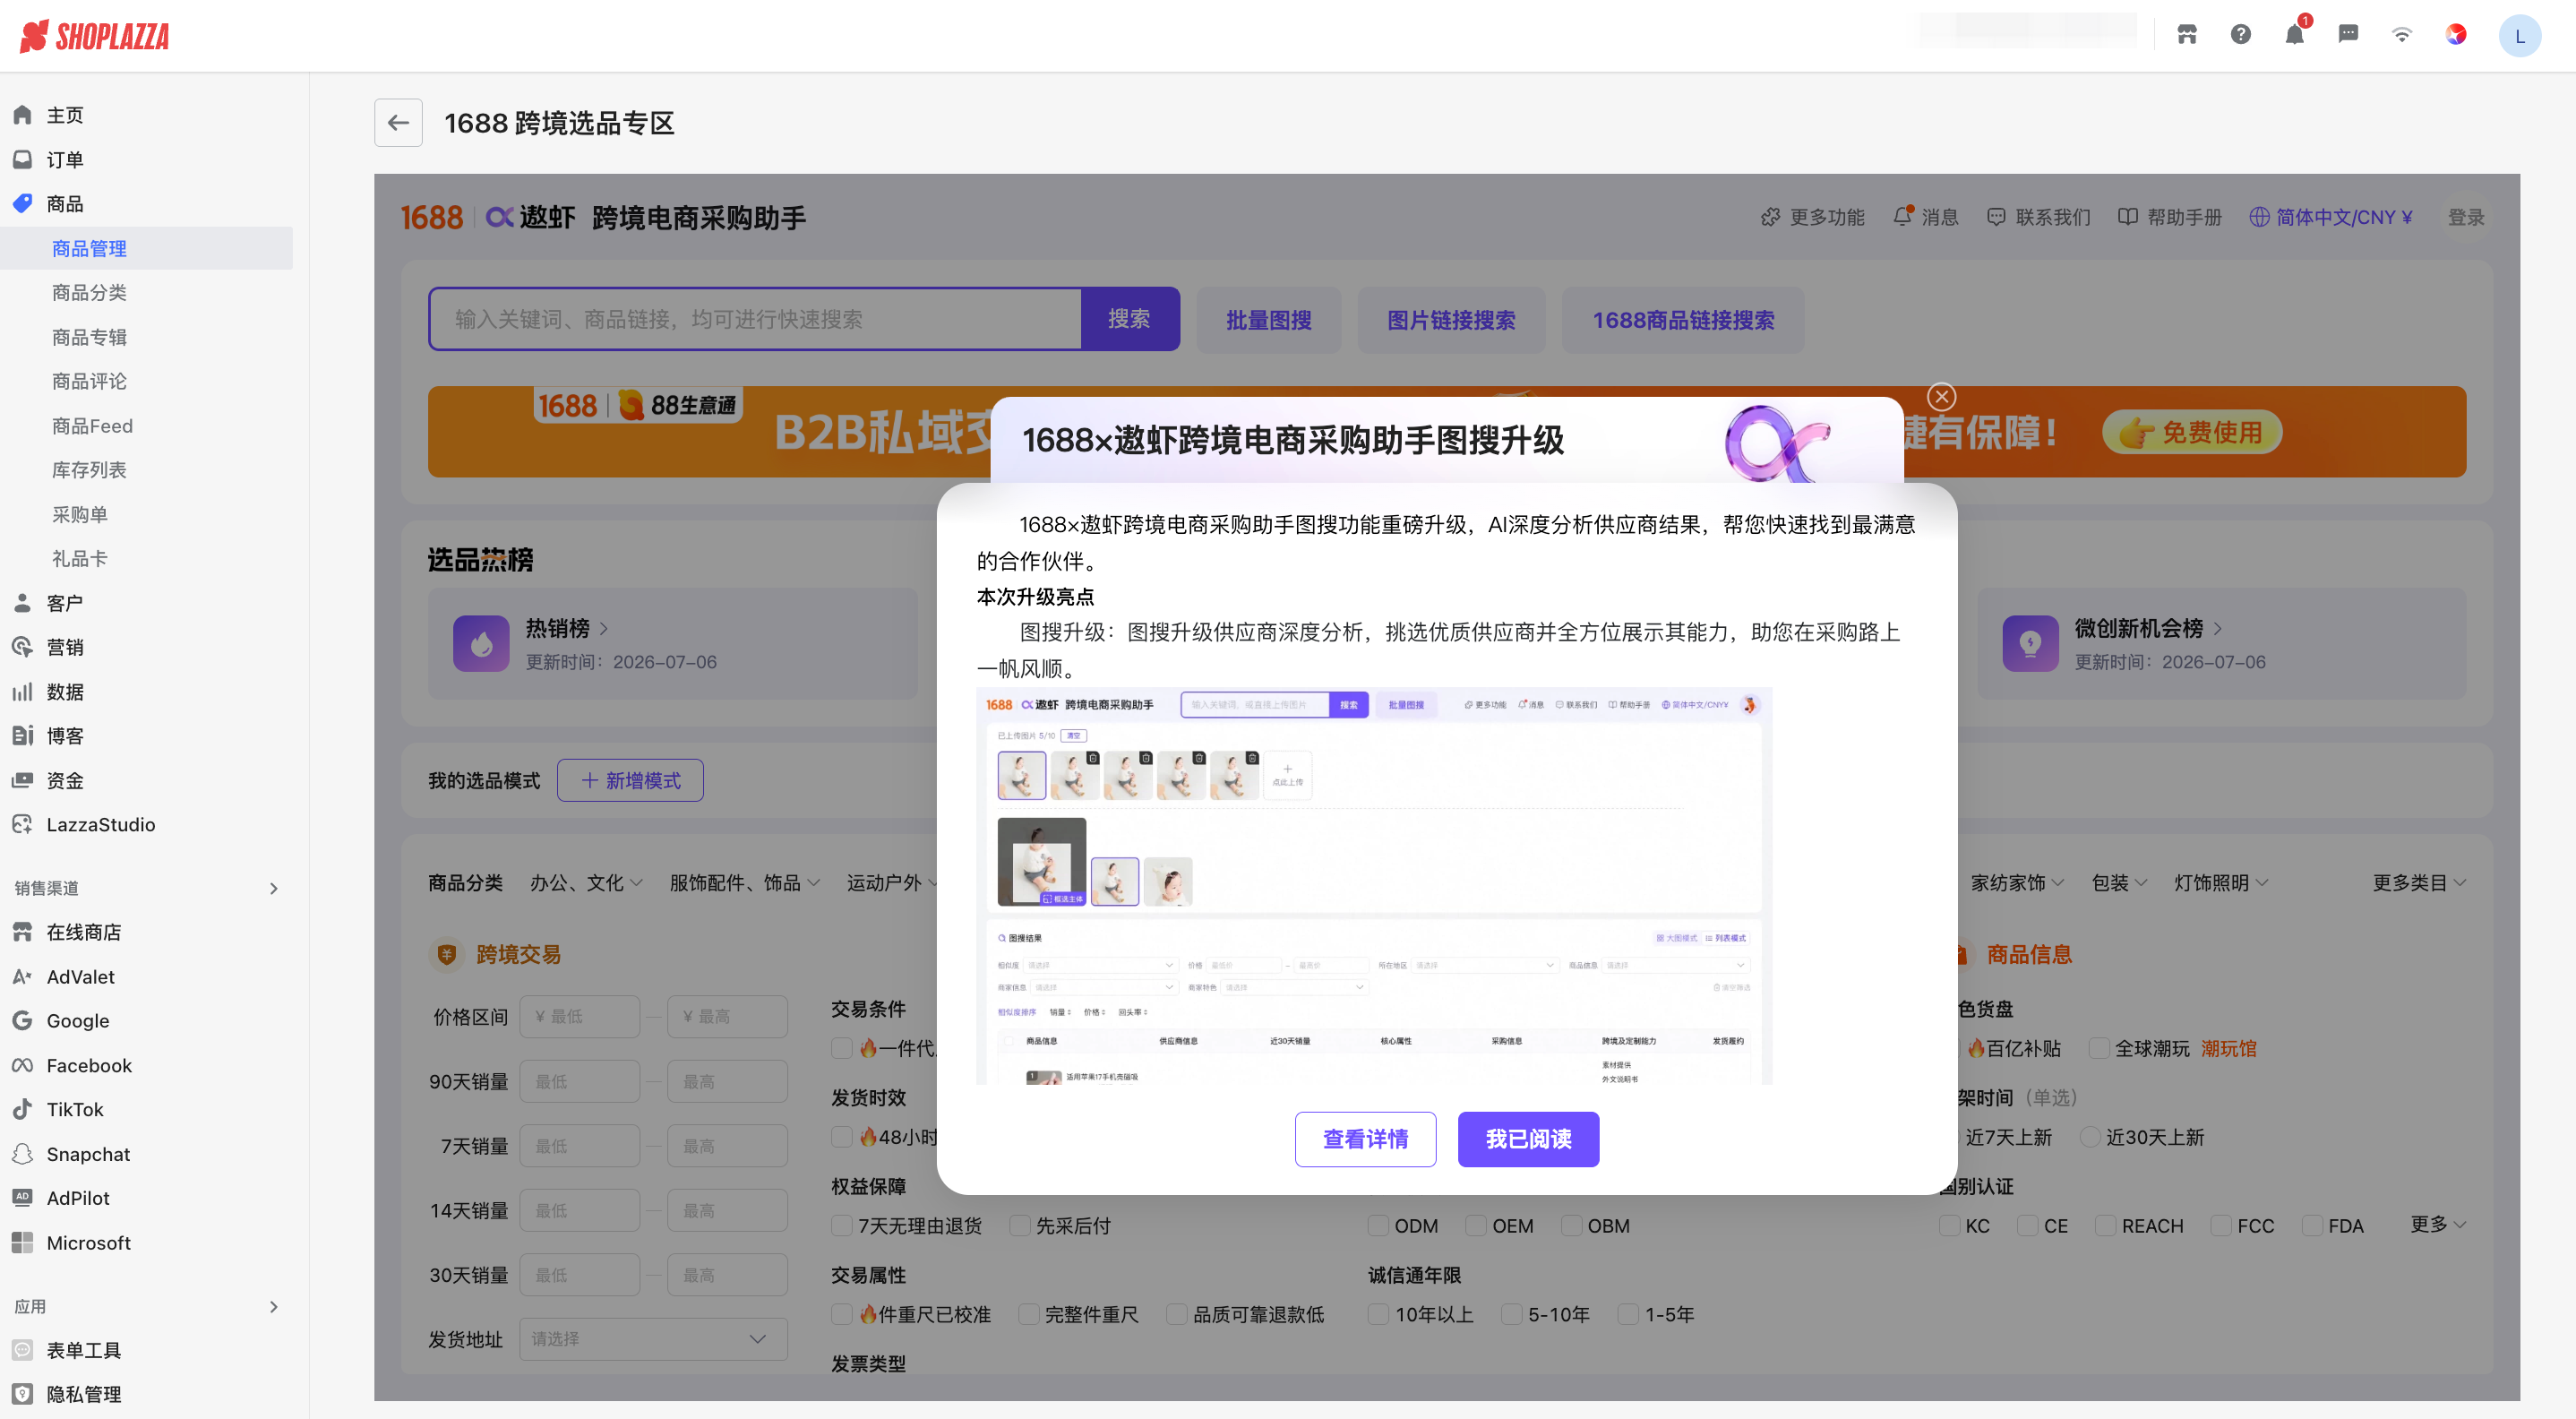Click the TikTok icon in sales channels
Image resolution: width=2576 pixels, height=1419 pixels.
point(23,1109)
